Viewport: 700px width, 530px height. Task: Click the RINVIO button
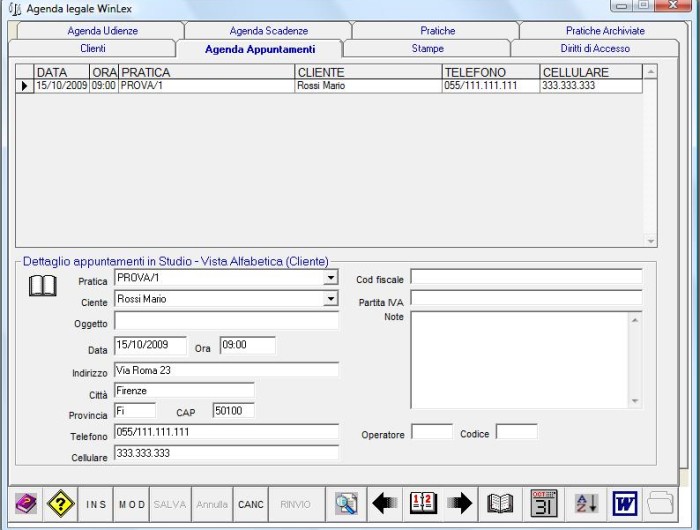click(x=296, y=504)
